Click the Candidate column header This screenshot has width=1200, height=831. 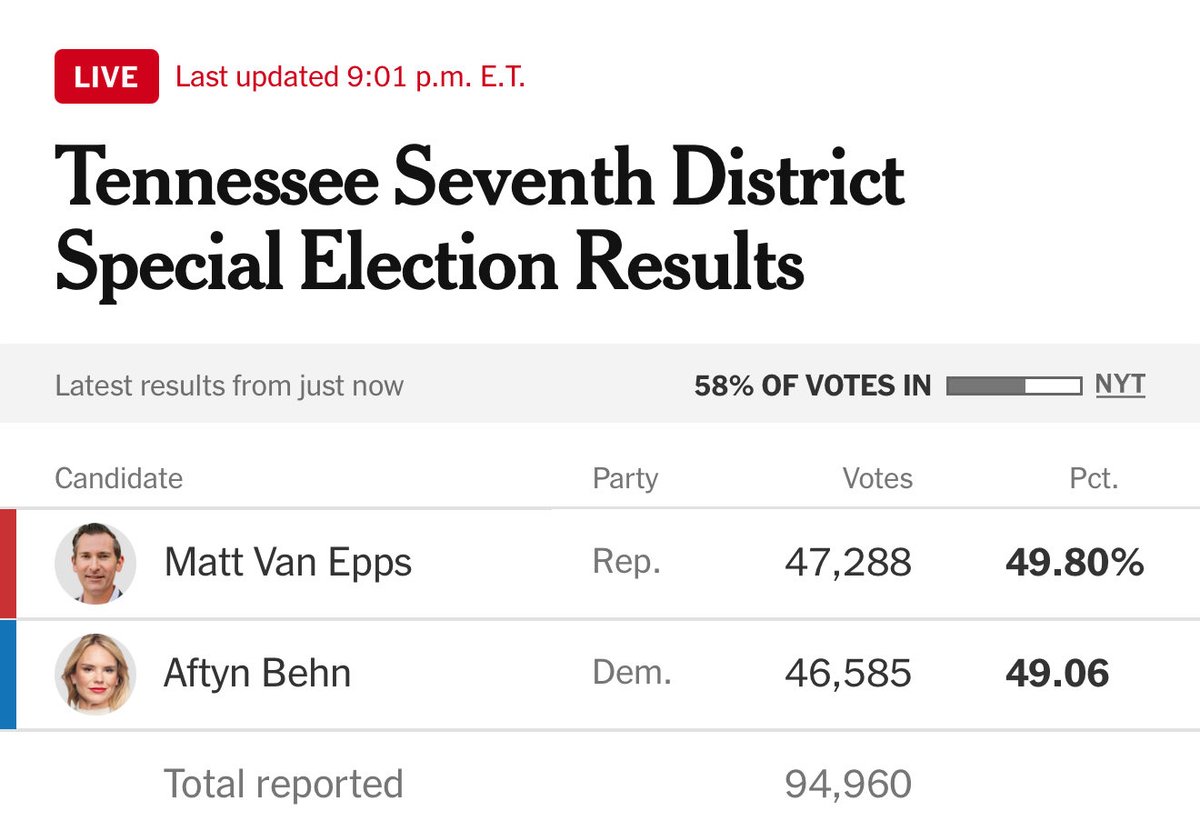tap(118, 478)
